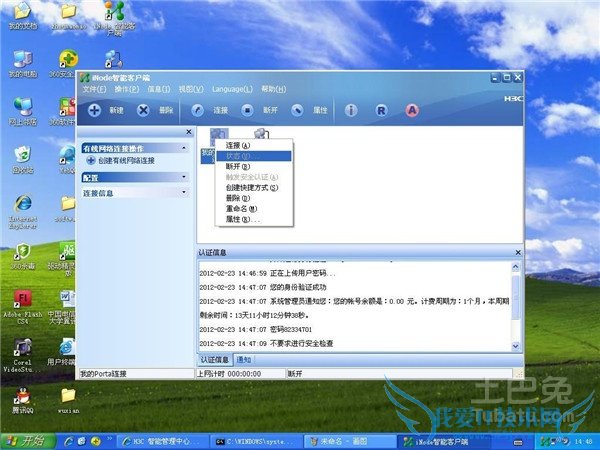Click the plus icon beside 创建有线网络连接
The image size is (600, 450).
click(x=91, y=160)
